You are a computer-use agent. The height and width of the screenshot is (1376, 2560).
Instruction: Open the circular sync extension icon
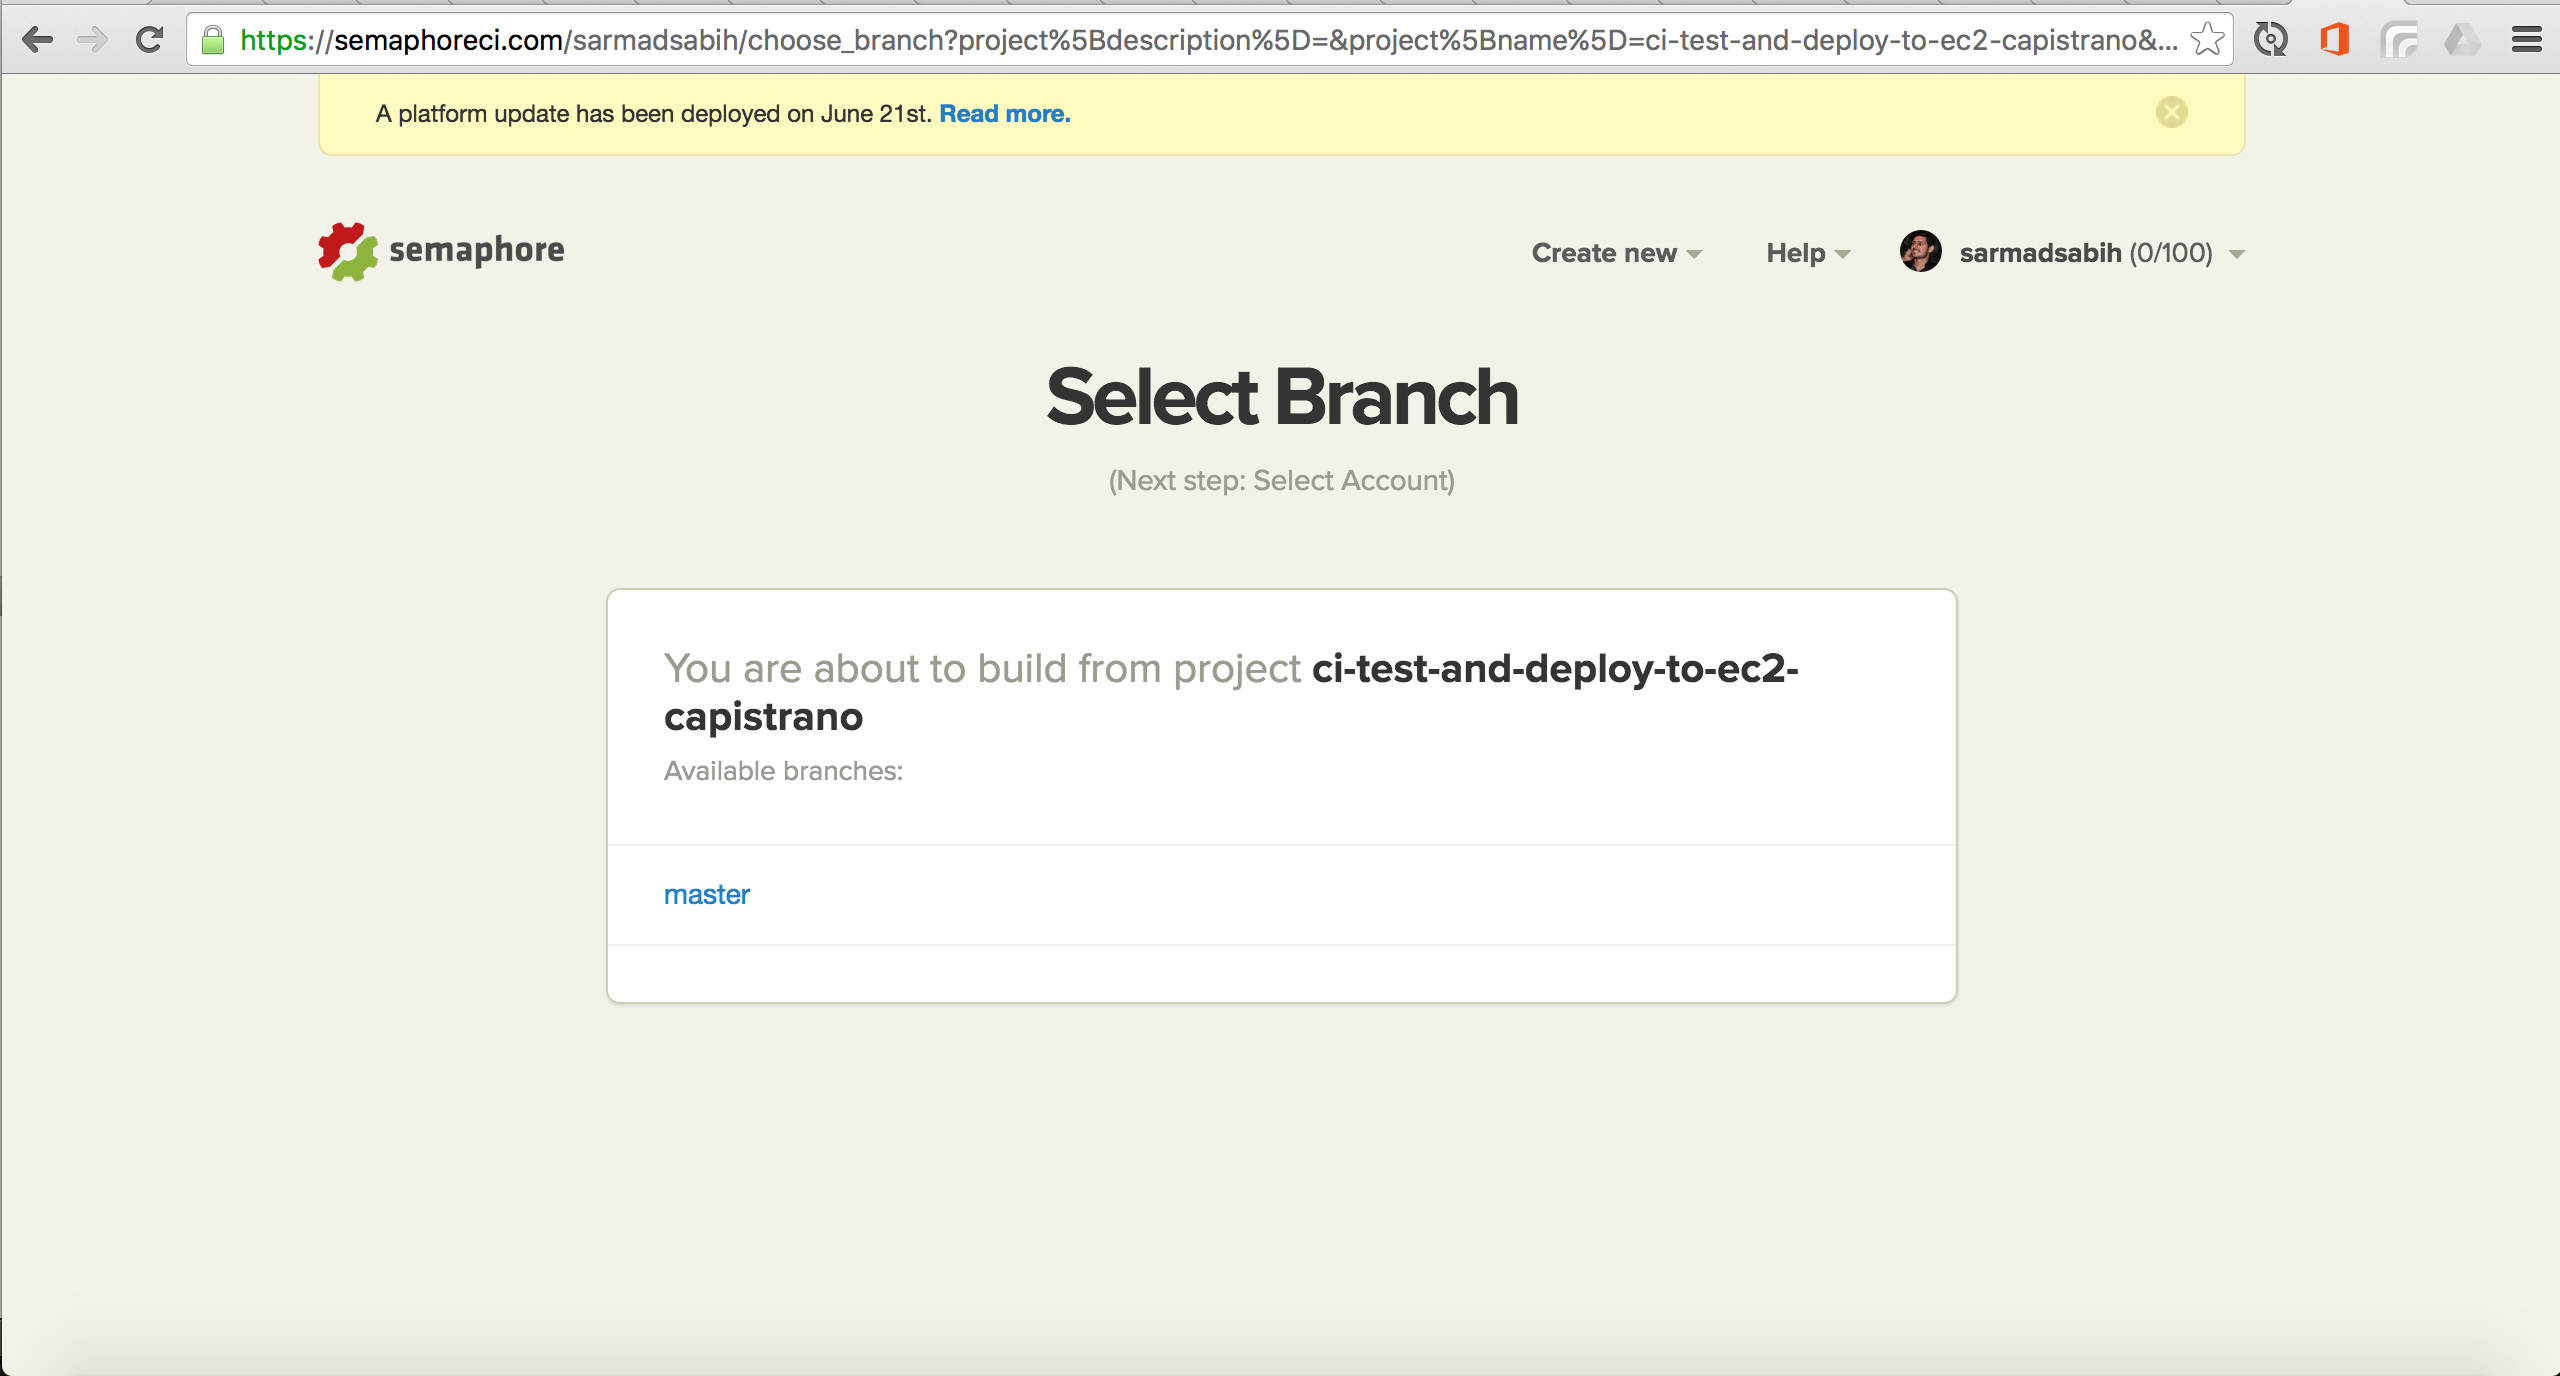click(x=2270, y=40)
